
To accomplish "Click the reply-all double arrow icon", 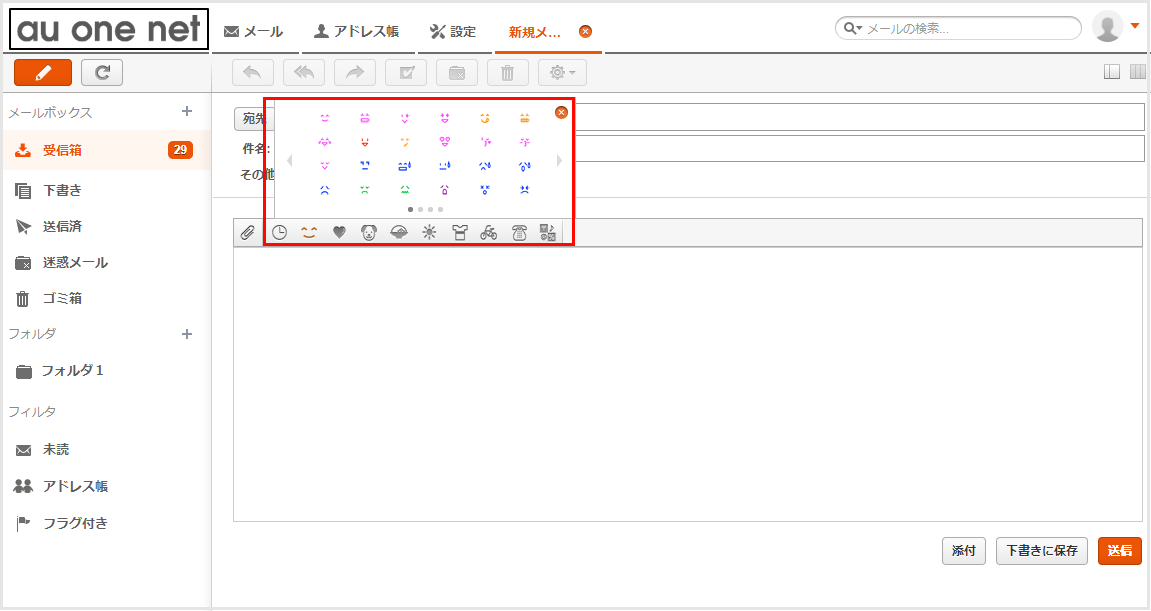I will [304, 73].
